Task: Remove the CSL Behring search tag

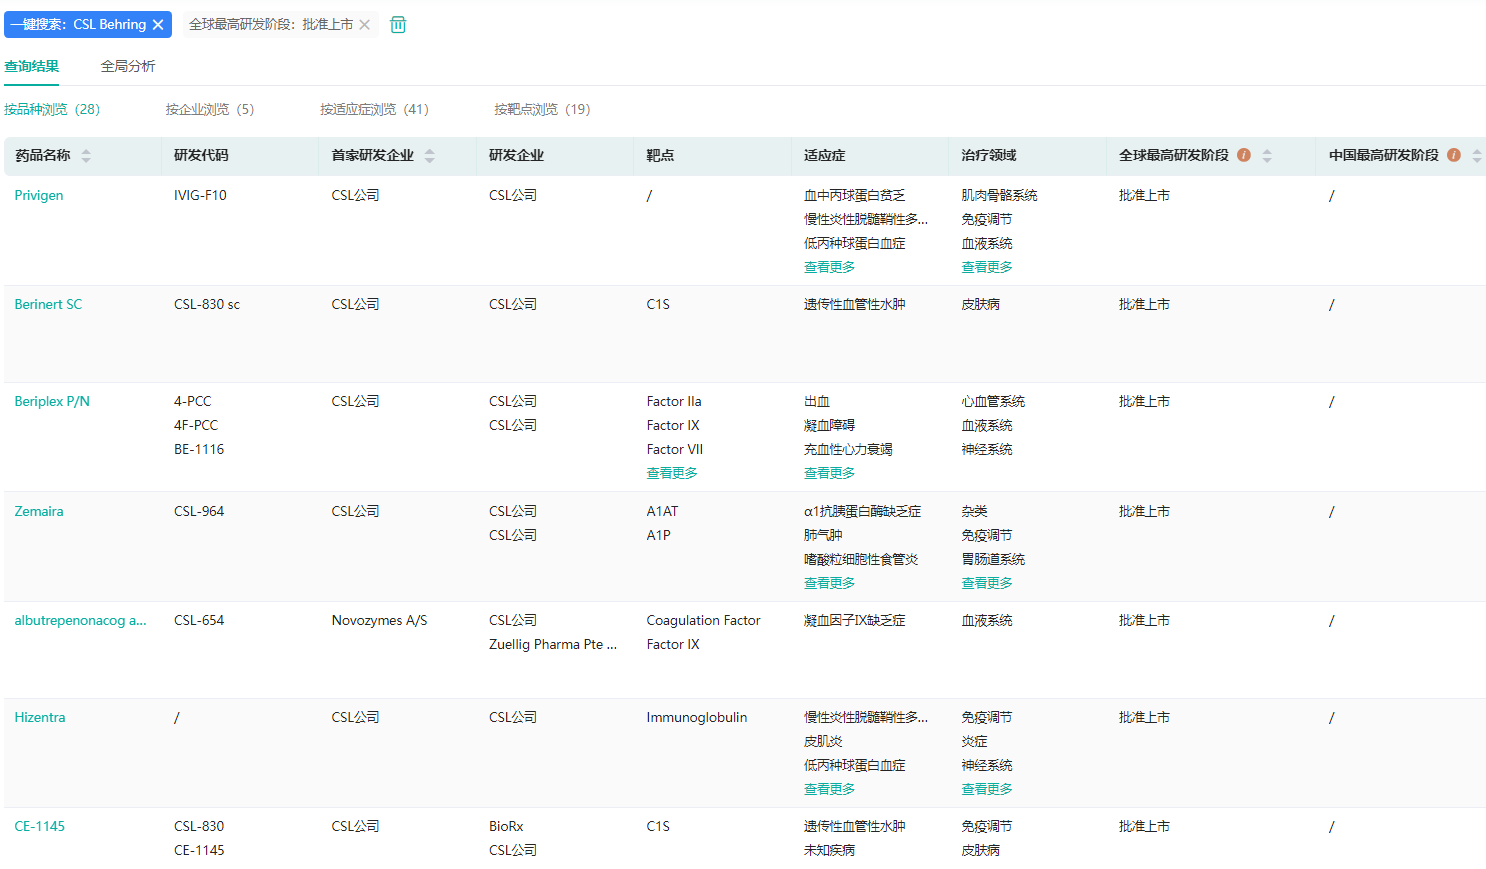Action: 158,25
